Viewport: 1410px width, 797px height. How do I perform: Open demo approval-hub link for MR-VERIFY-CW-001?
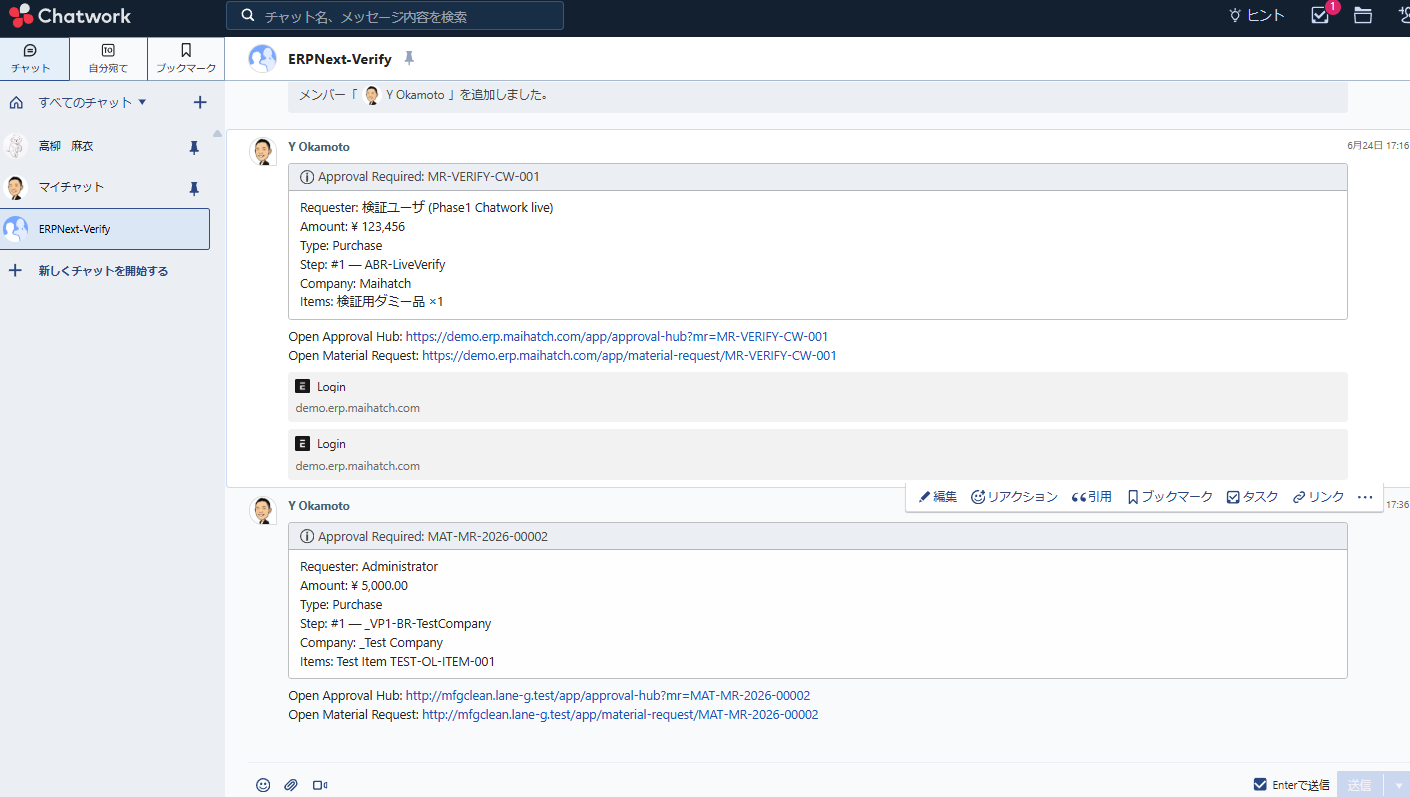[x=617, y=337]
